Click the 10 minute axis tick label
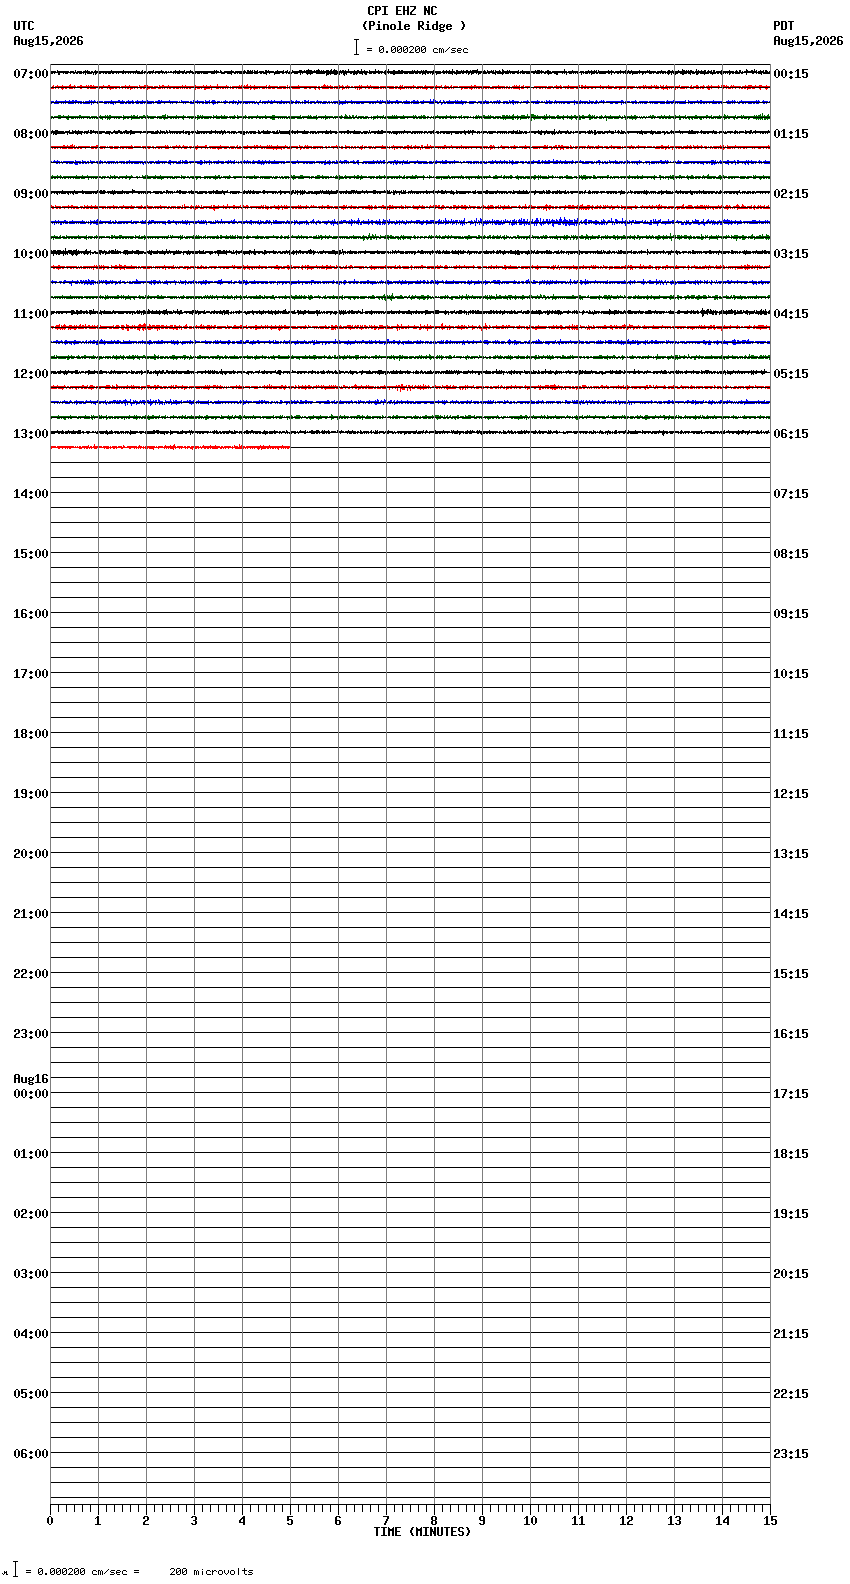Image resolution: width=850 pixels, height=1584 pixels. click(530, 1521)
